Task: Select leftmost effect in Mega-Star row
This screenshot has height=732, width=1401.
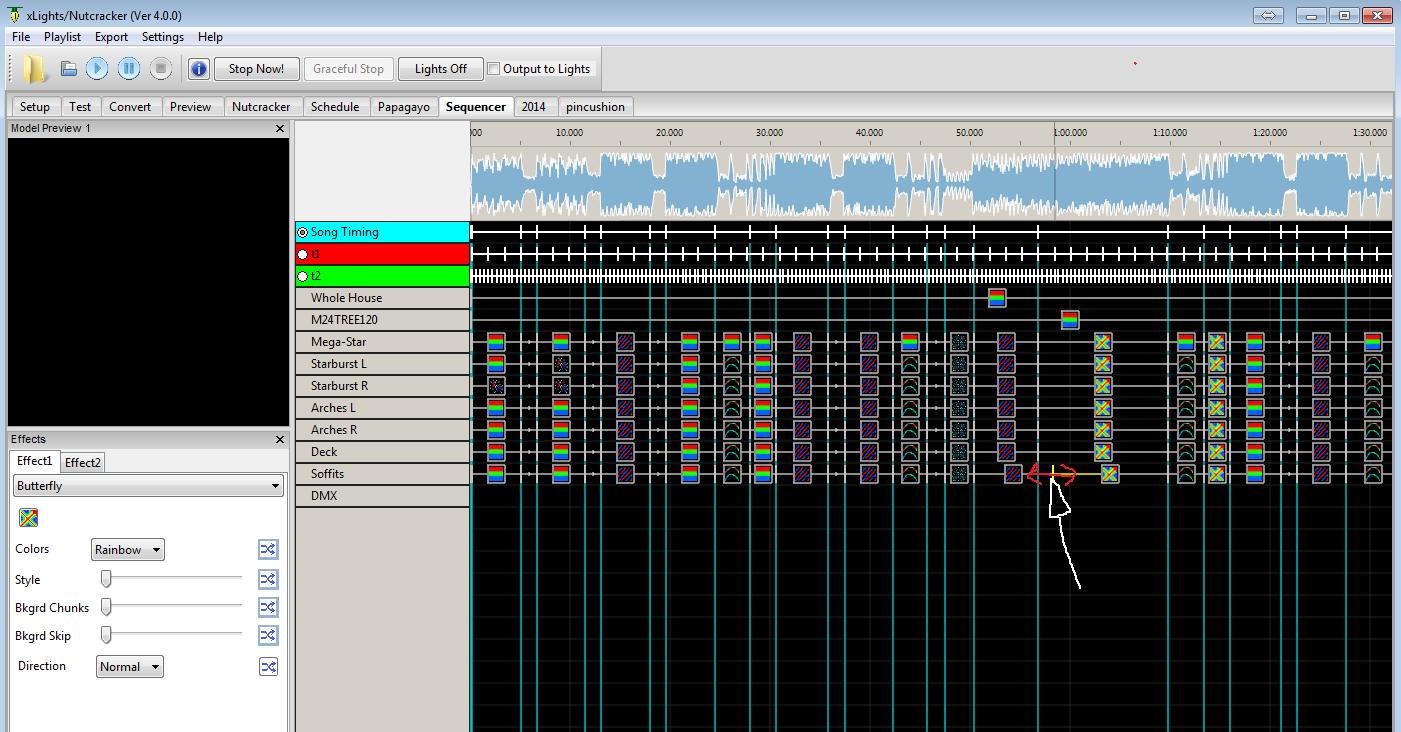Action: (496, 342)
